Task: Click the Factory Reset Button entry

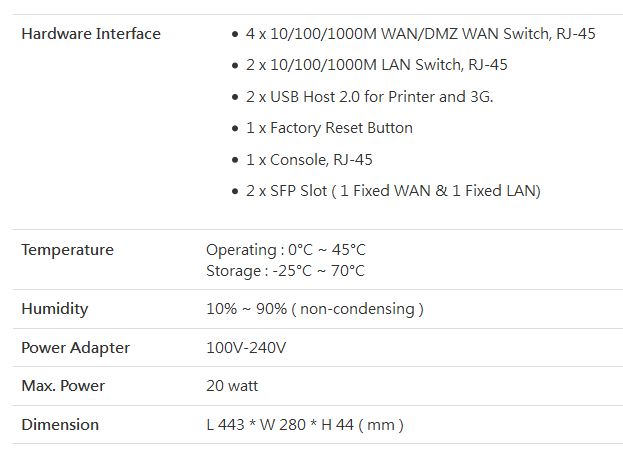Action: (329, 128)
